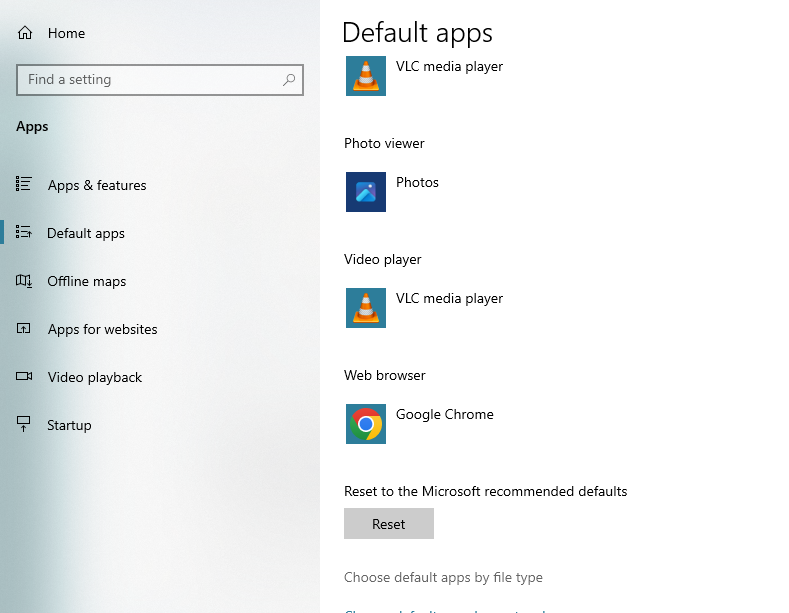Screen dimensions: 789x613
Task: Select the Video playback label in the sidebar
Action: [x=95, y=377]
